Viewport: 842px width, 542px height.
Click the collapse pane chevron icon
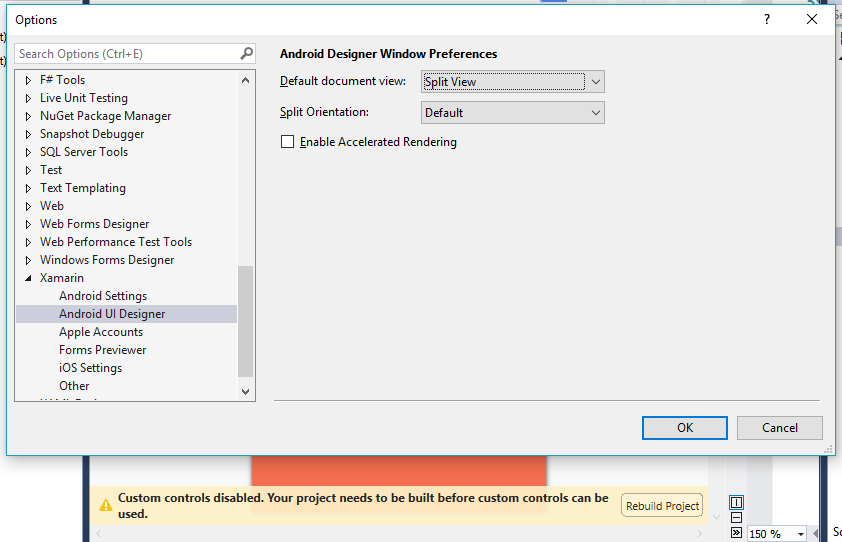(736, 533)
